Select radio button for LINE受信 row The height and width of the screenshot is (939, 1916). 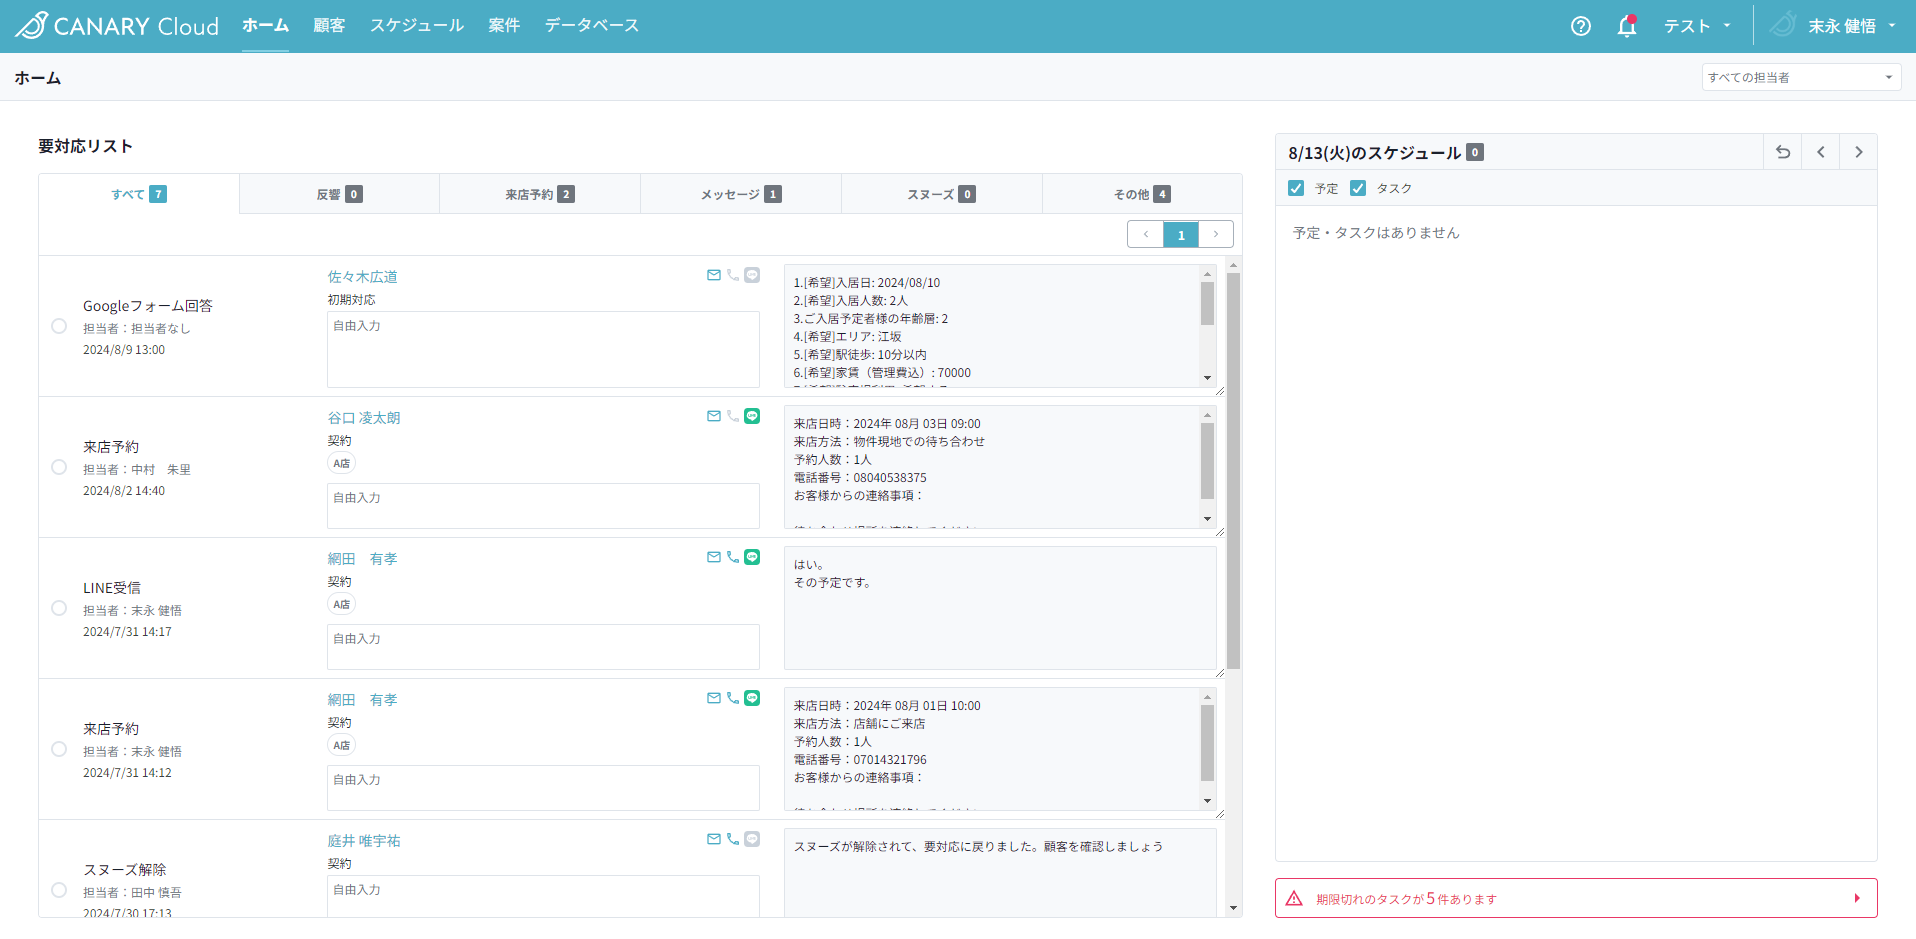click(x=59, y=608)
